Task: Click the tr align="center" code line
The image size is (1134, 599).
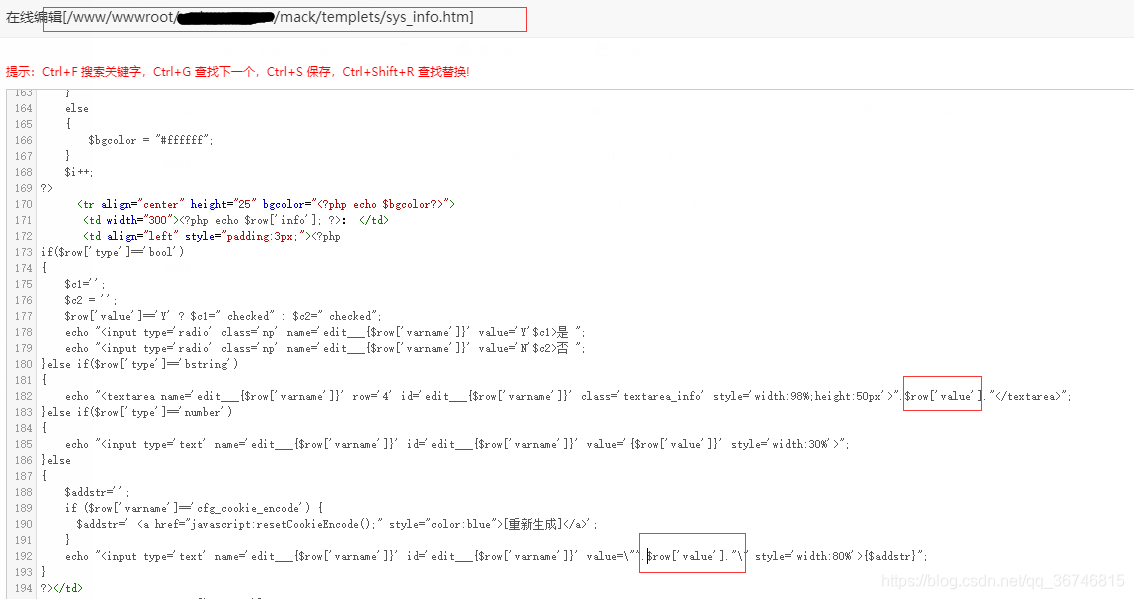Action: click(265, 204)
